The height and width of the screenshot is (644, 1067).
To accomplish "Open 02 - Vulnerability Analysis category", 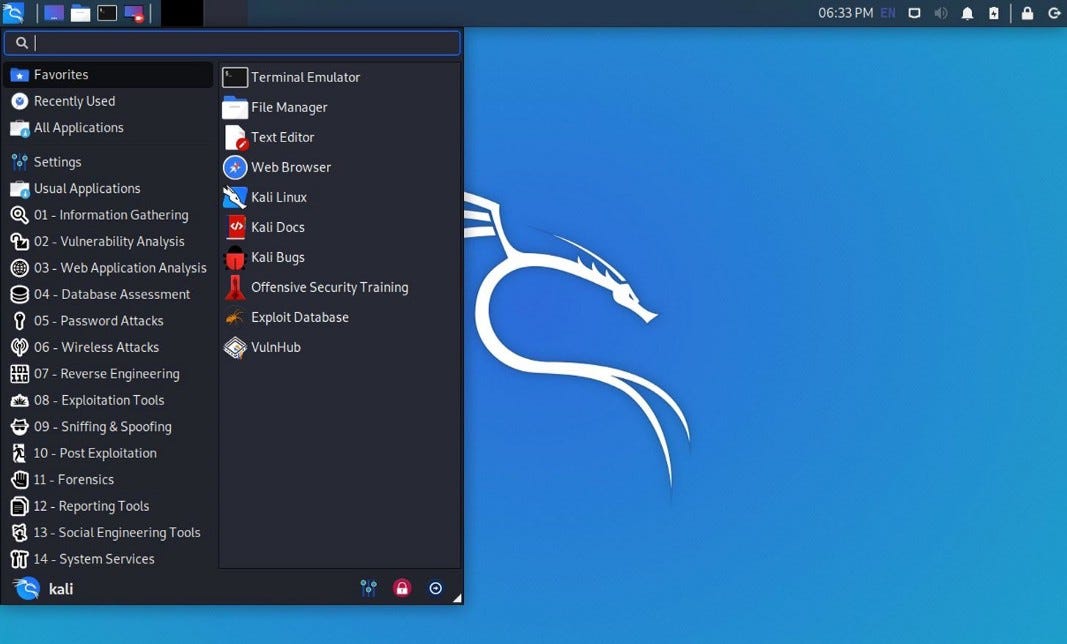I will pos(108,242).
